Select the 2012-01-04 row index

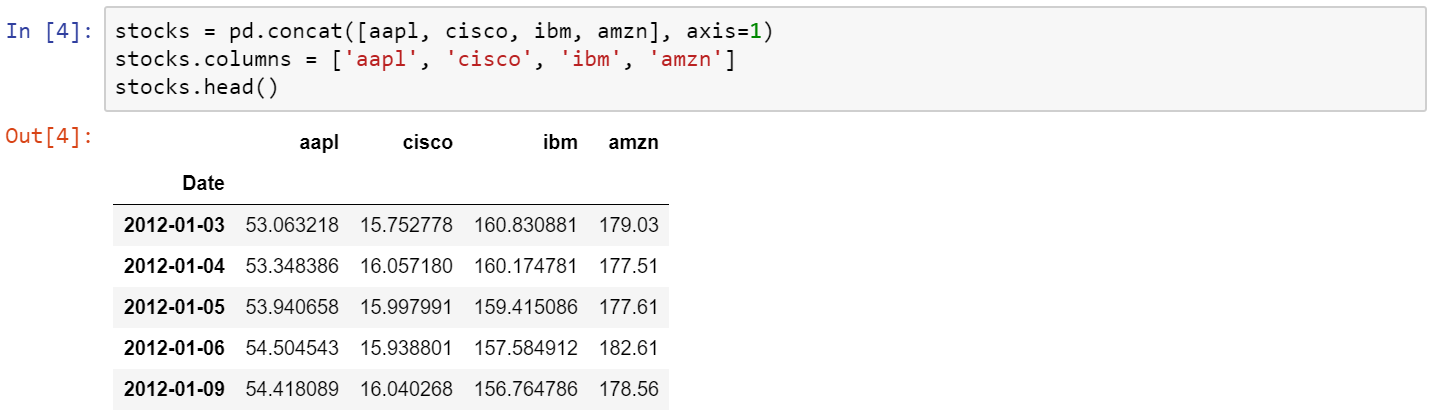pos(174,266)
